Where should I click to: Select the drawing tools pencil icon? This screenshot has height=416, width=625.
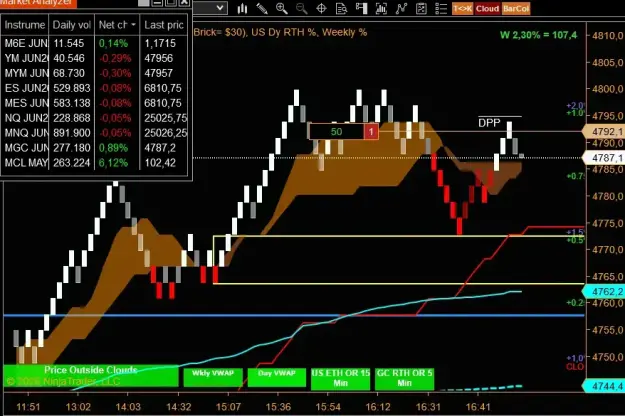coord(262,8)
